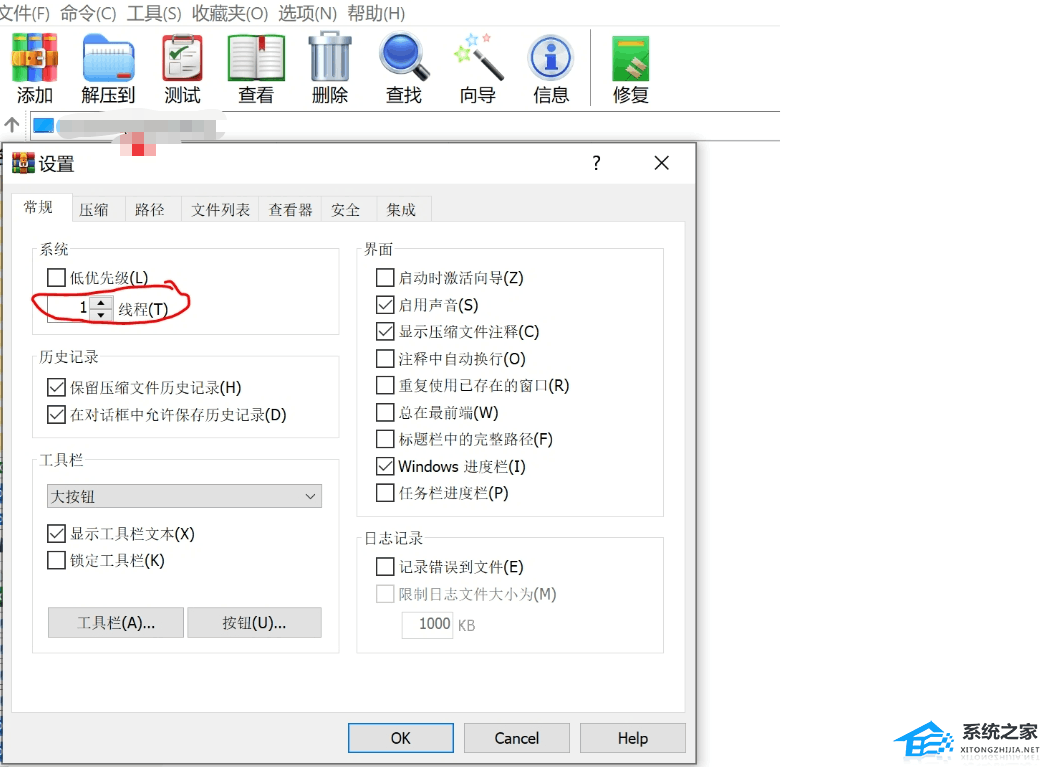Toggle Windows 进度栏(I) checkbox
The height and width of the screenshot is (768, 1055).
(385, 466)
